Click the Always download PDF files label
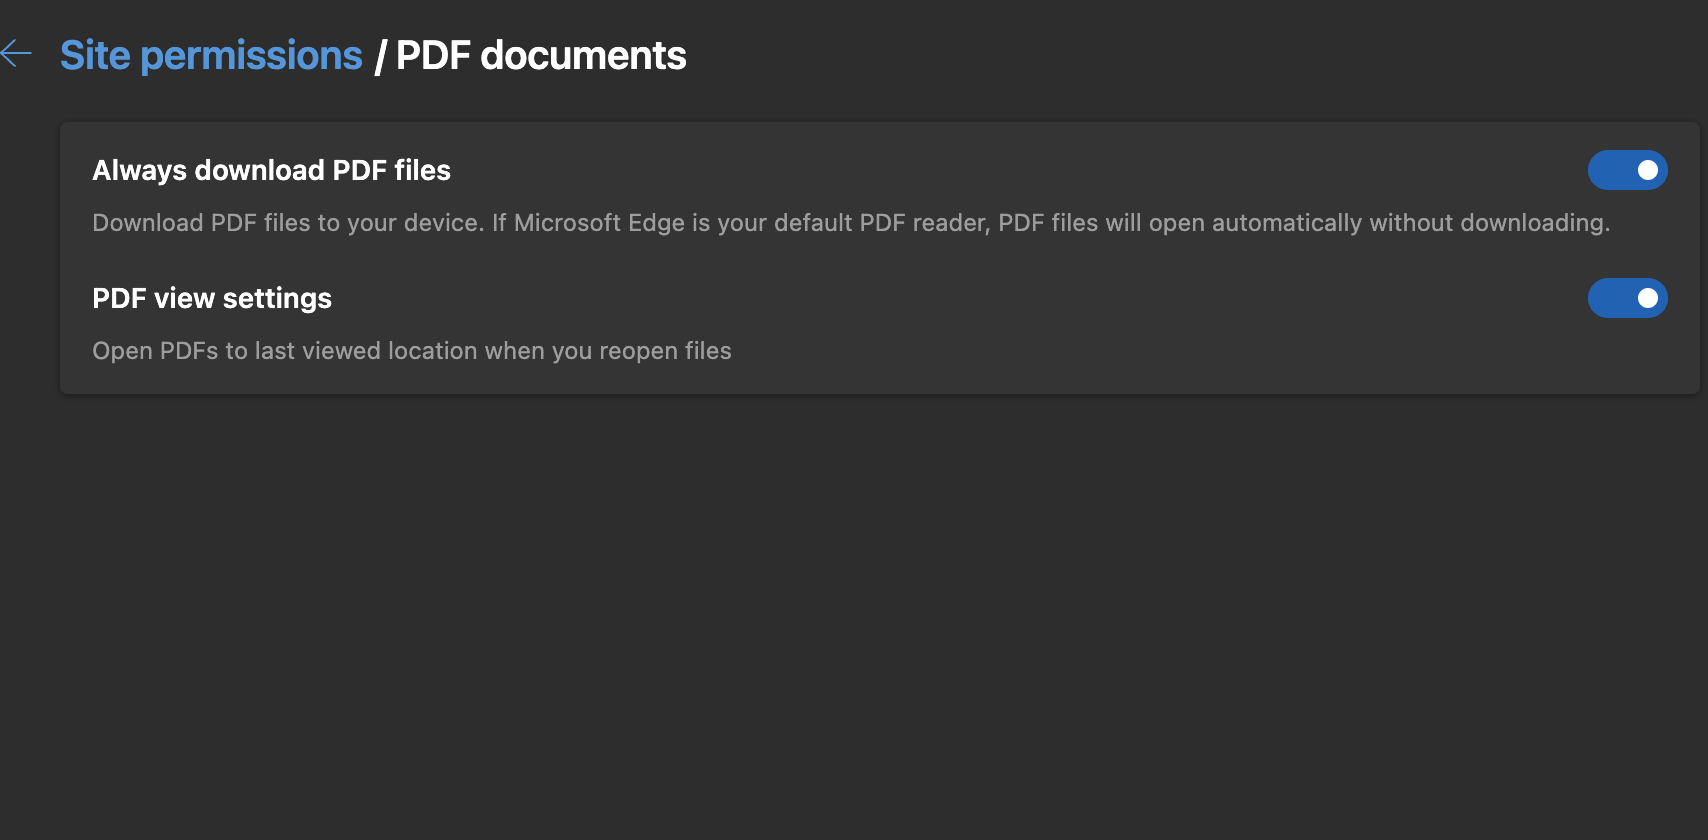The image size is (1708, 840). coord(271,171)
